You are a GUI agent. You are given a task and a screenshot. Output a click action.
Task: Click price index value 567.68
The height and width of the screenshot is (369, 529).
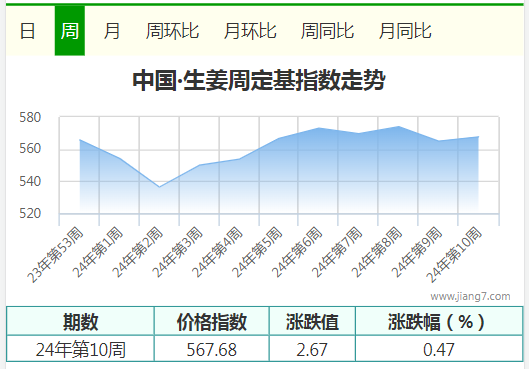[212, 349]
